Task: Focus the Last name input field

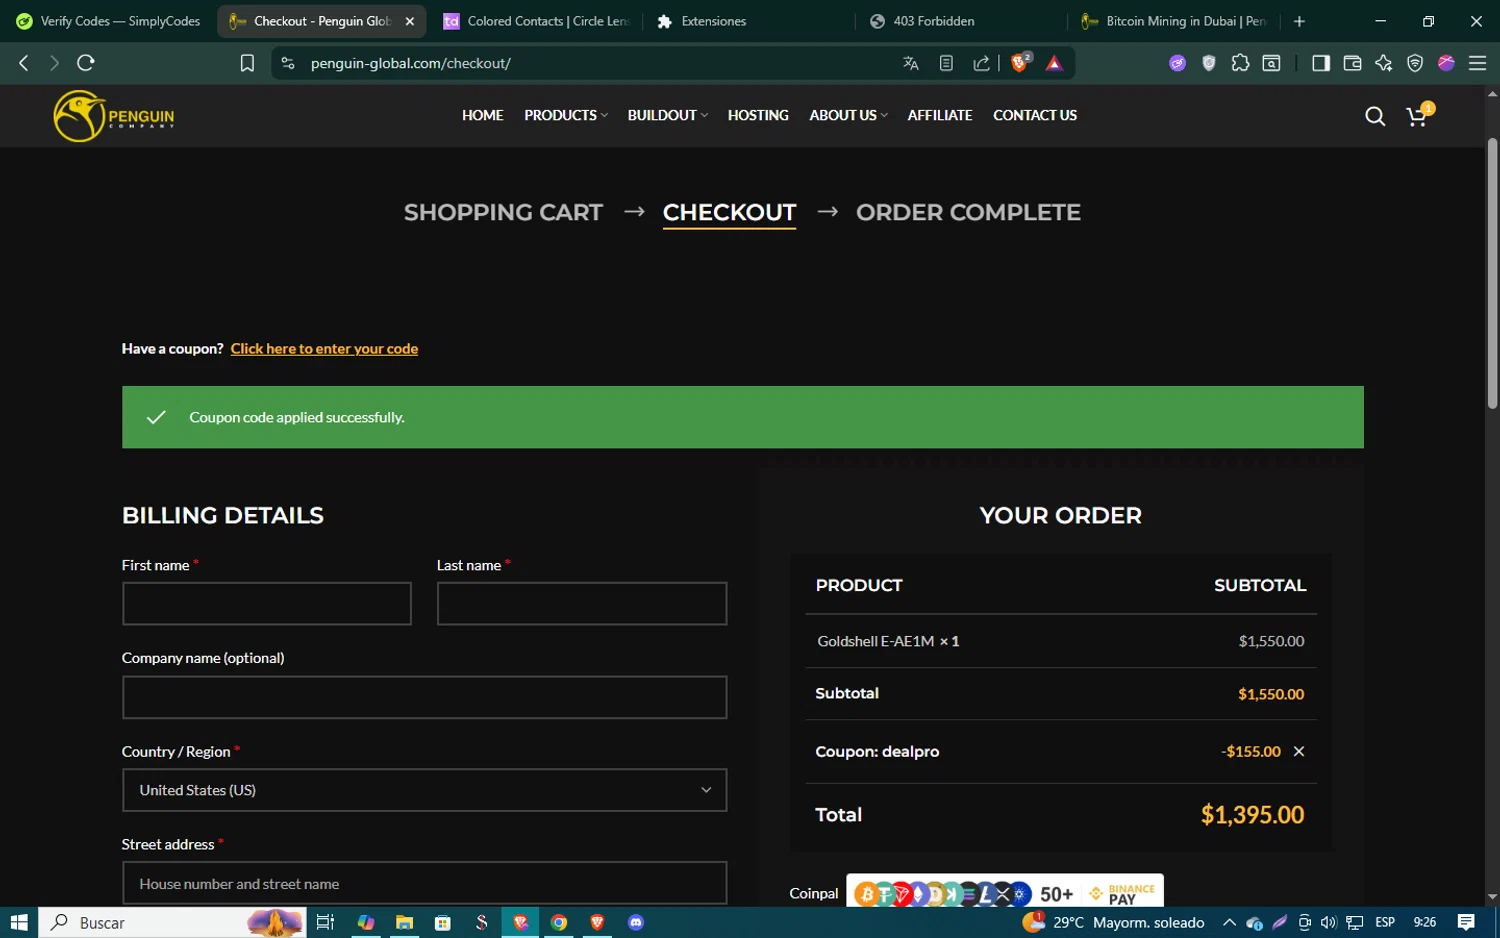Action: [x=582, y=604]
